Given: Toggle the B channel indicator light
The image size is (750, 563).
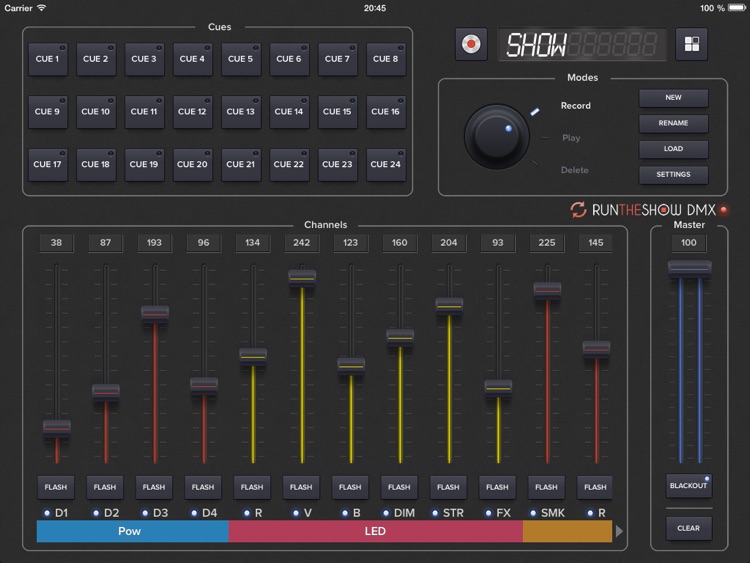Looking at the screenshot, I should click(345, 513).
